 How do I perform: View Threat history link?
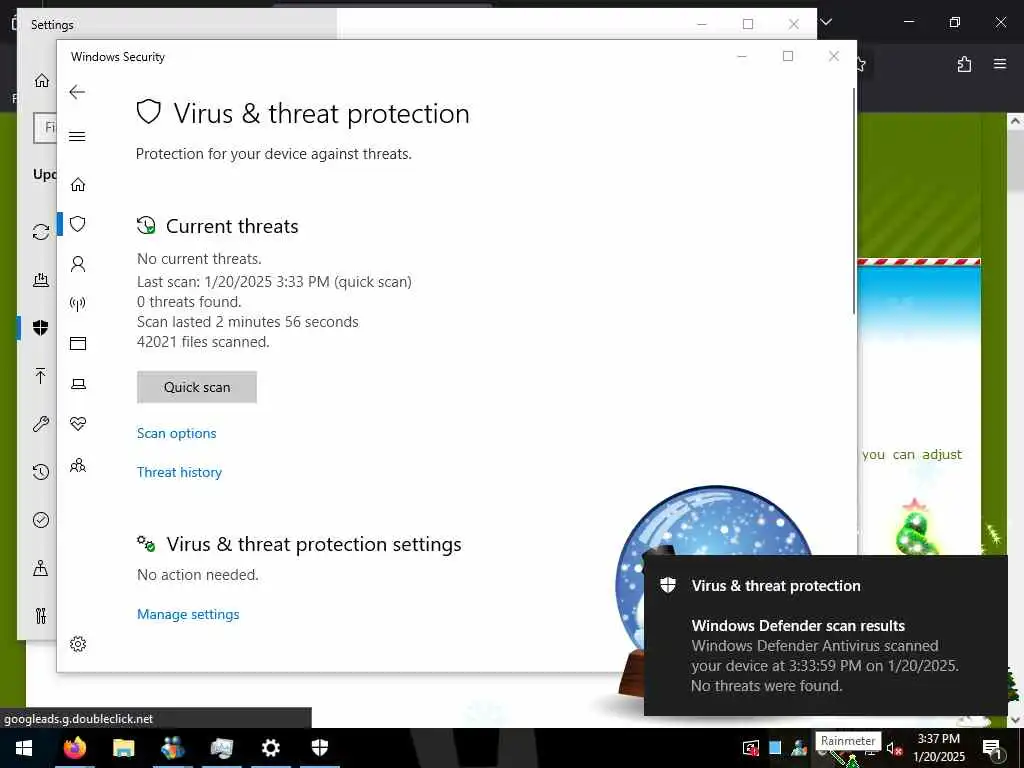[179, 472]
